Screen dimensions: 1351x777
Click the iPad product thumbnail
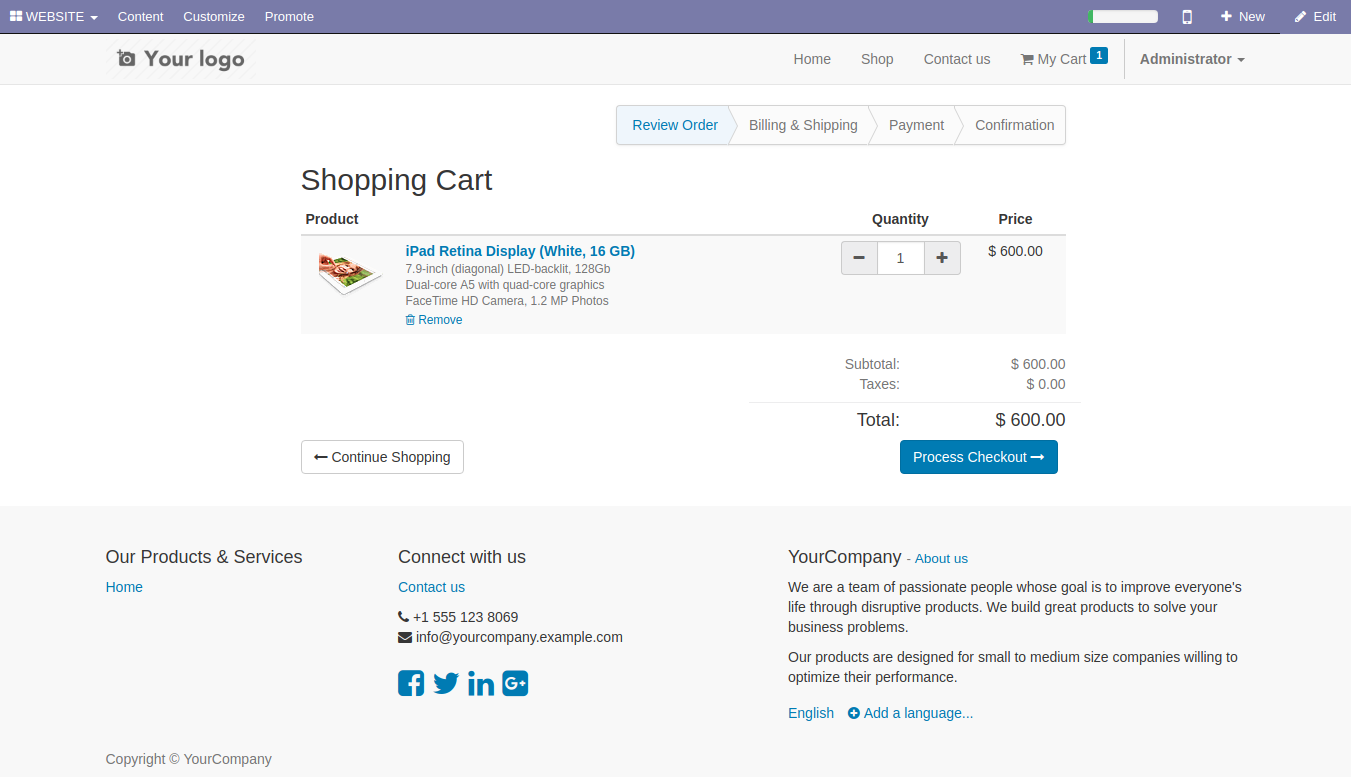pyautogui.click(x=350, y=273)
